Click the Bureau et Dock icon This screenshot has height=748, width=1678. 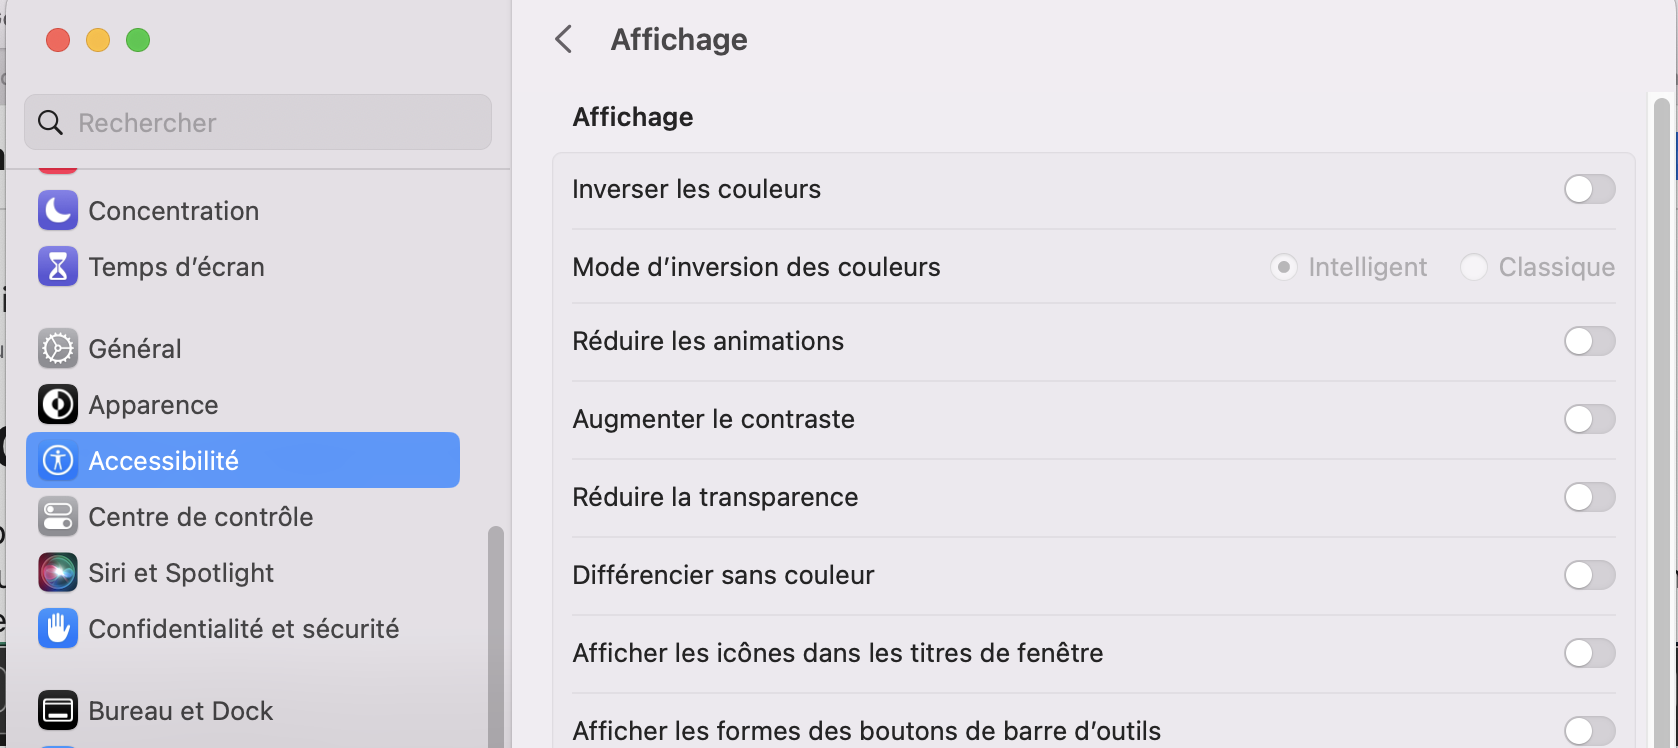(58, 711)
